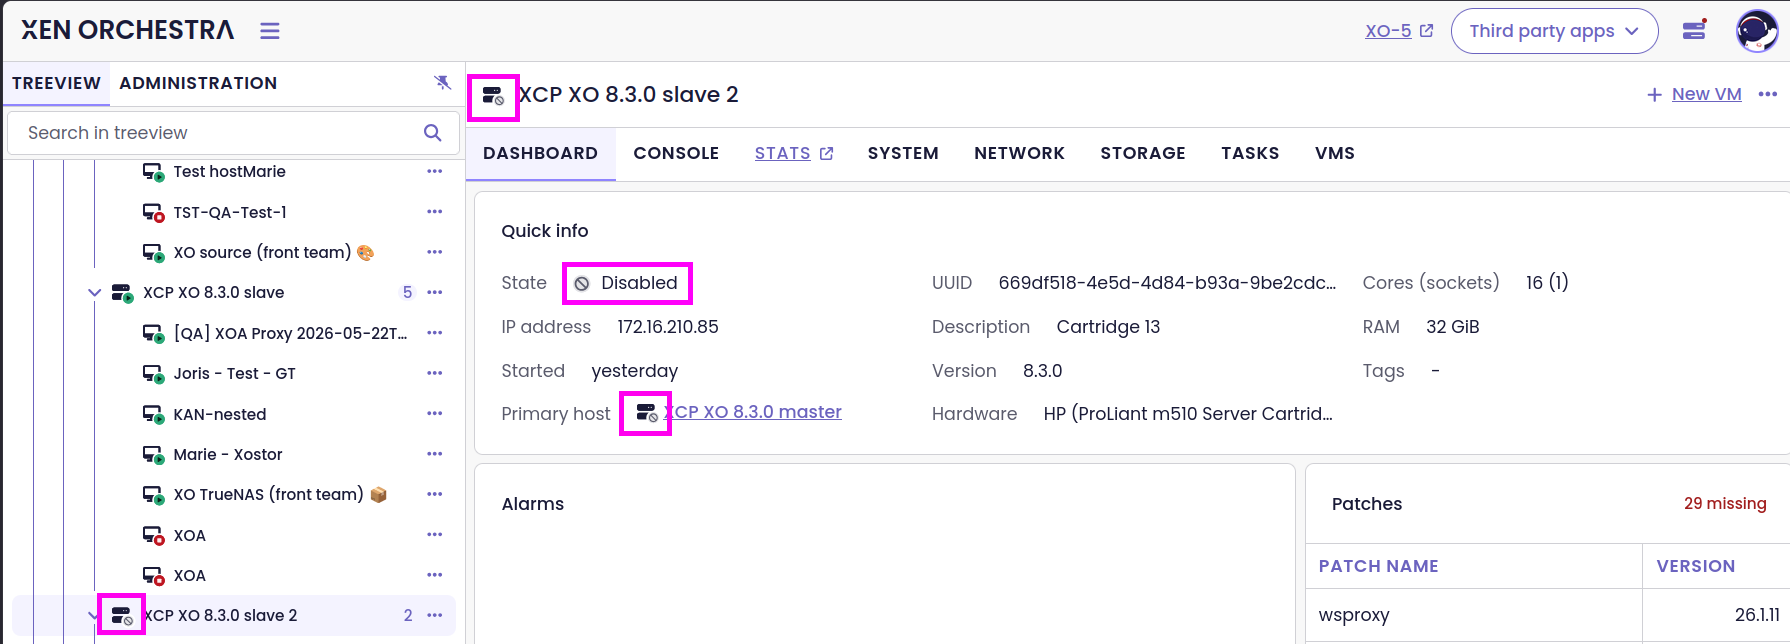Follow the XCP XO 8.3.0 master link
The width and height of the screenshot is (1790, 644).
point(755,412)
